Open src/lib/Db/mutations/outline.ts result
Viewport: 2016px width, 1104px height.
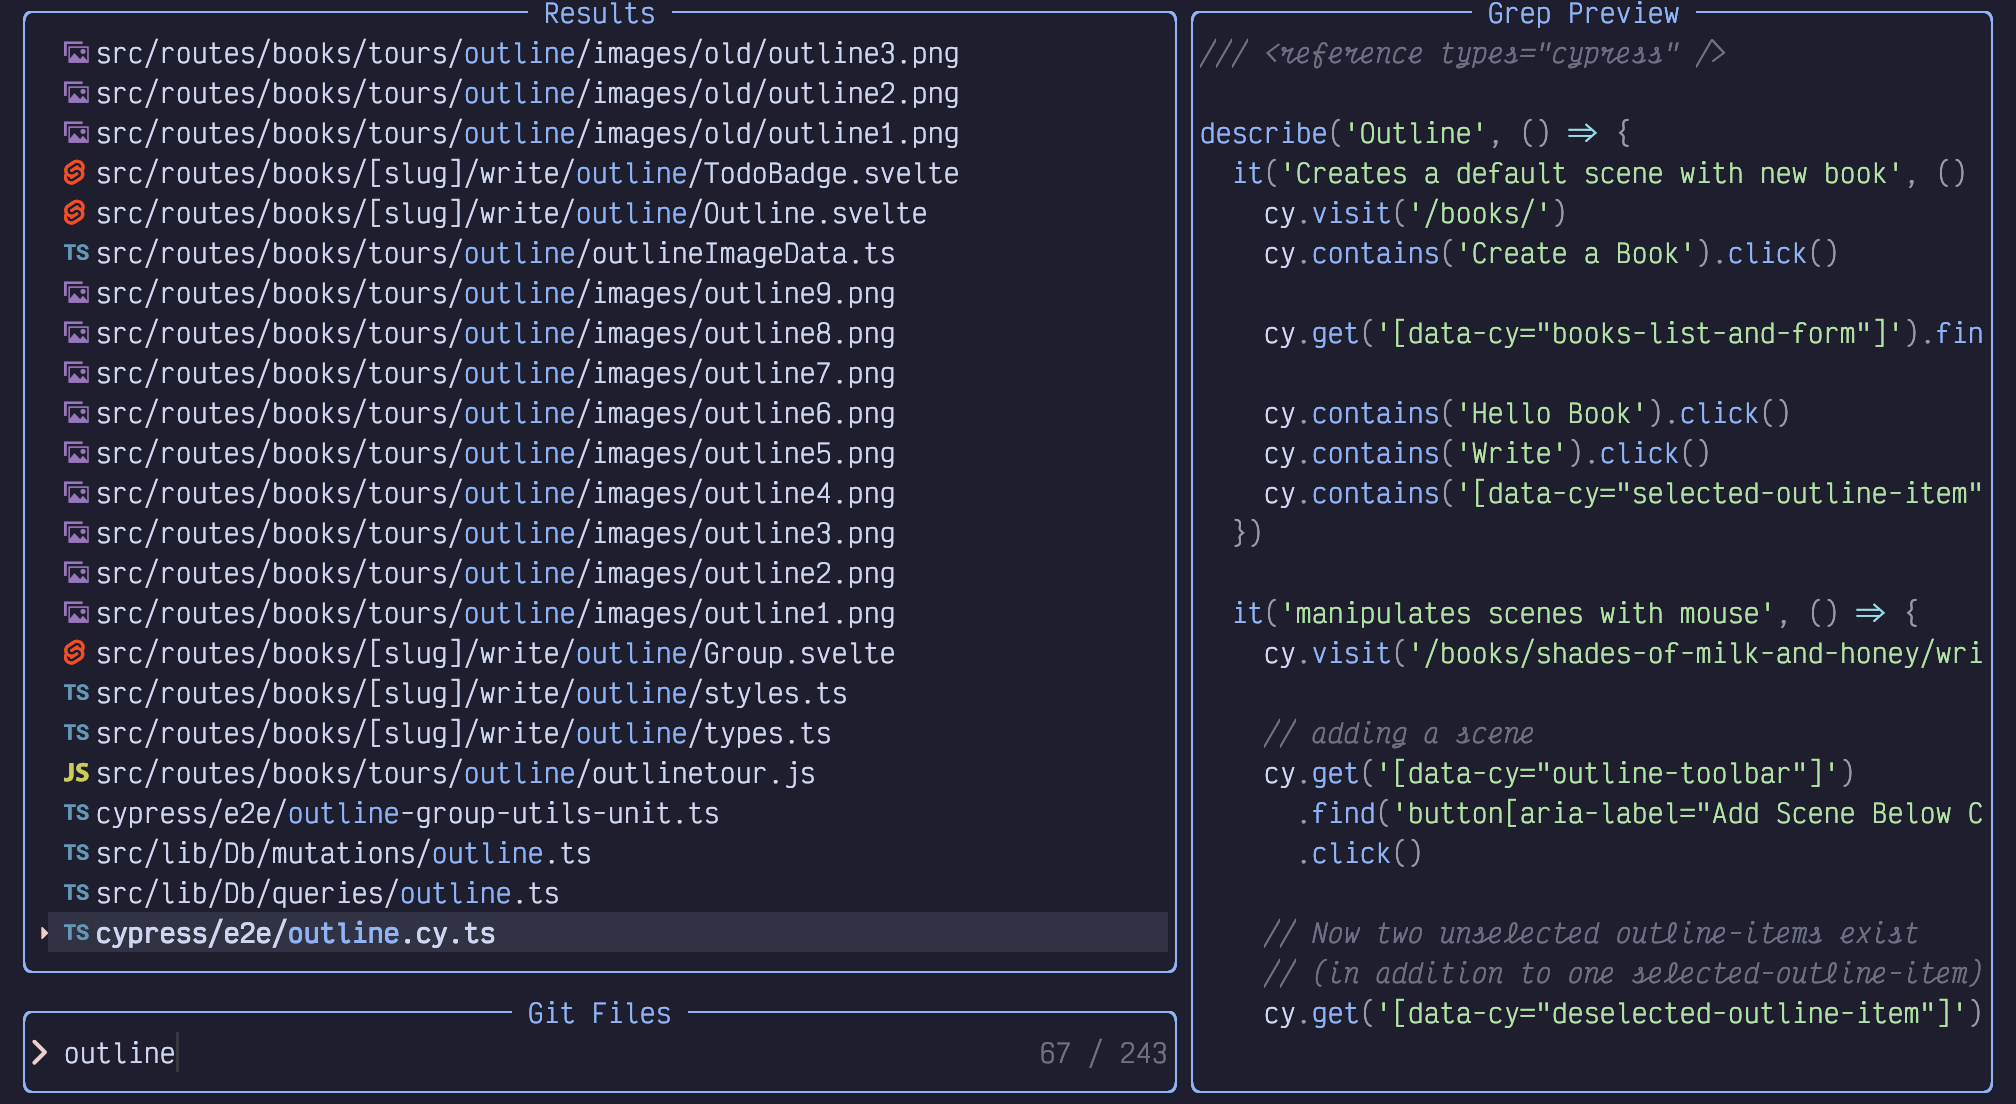coord(343,853)
